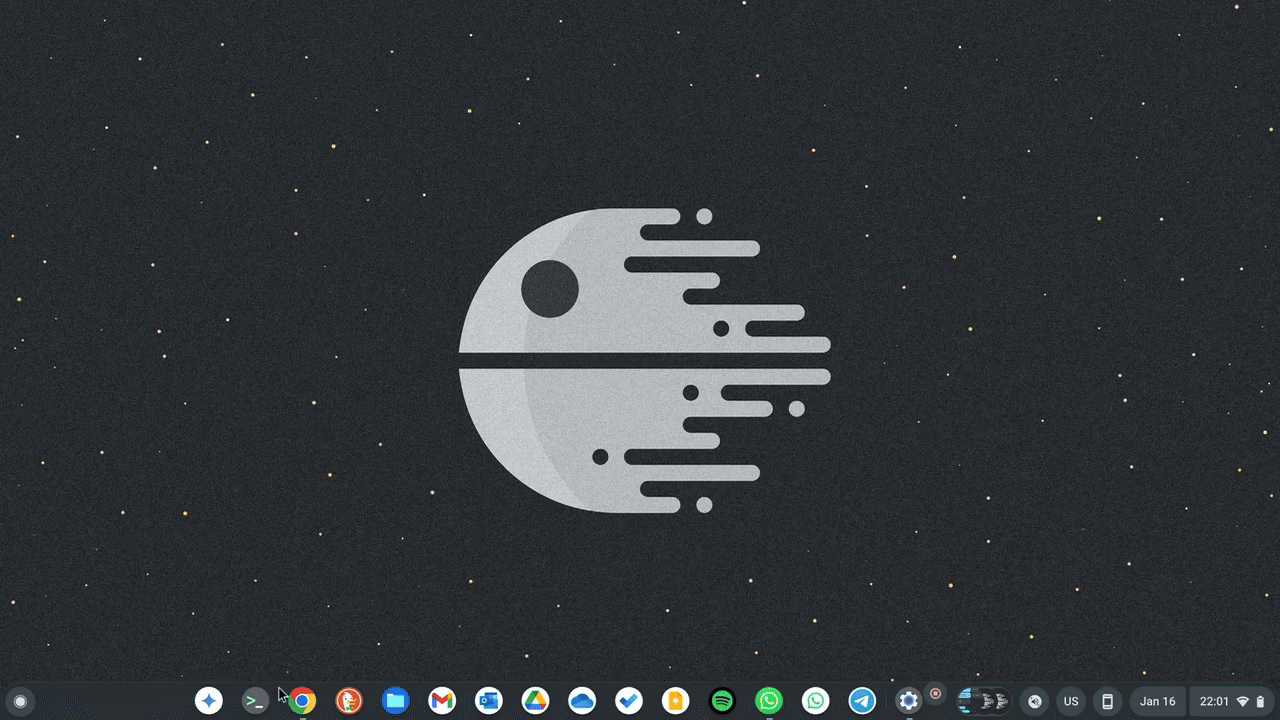Image resolution: width=1280 pixels, height=720 pixels.
Task: Open the Gemini app from the shelf
Action: 208,701
